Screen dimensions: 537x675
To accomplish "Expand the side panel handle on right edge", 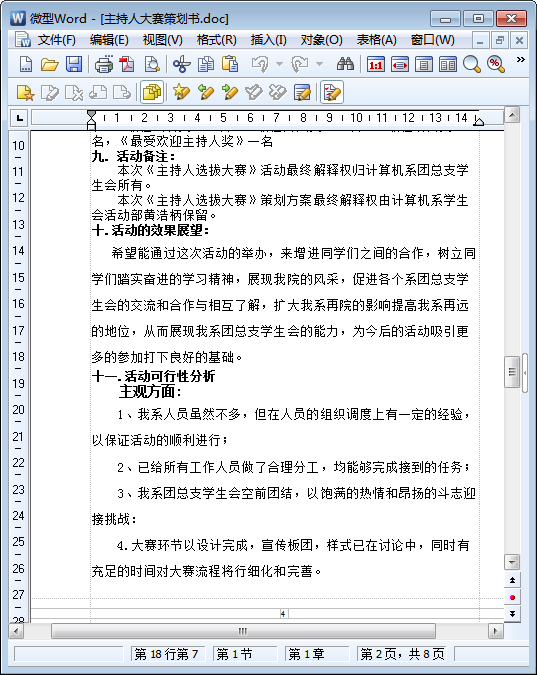I will (525, 373).
